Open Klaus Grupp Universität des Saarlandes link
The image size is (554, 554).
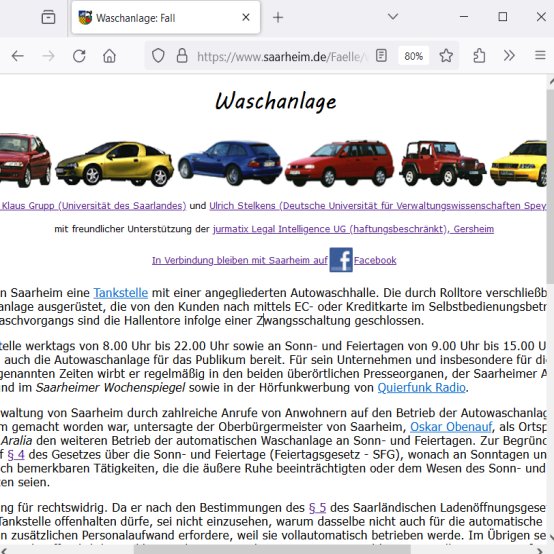tap(93, 206)
